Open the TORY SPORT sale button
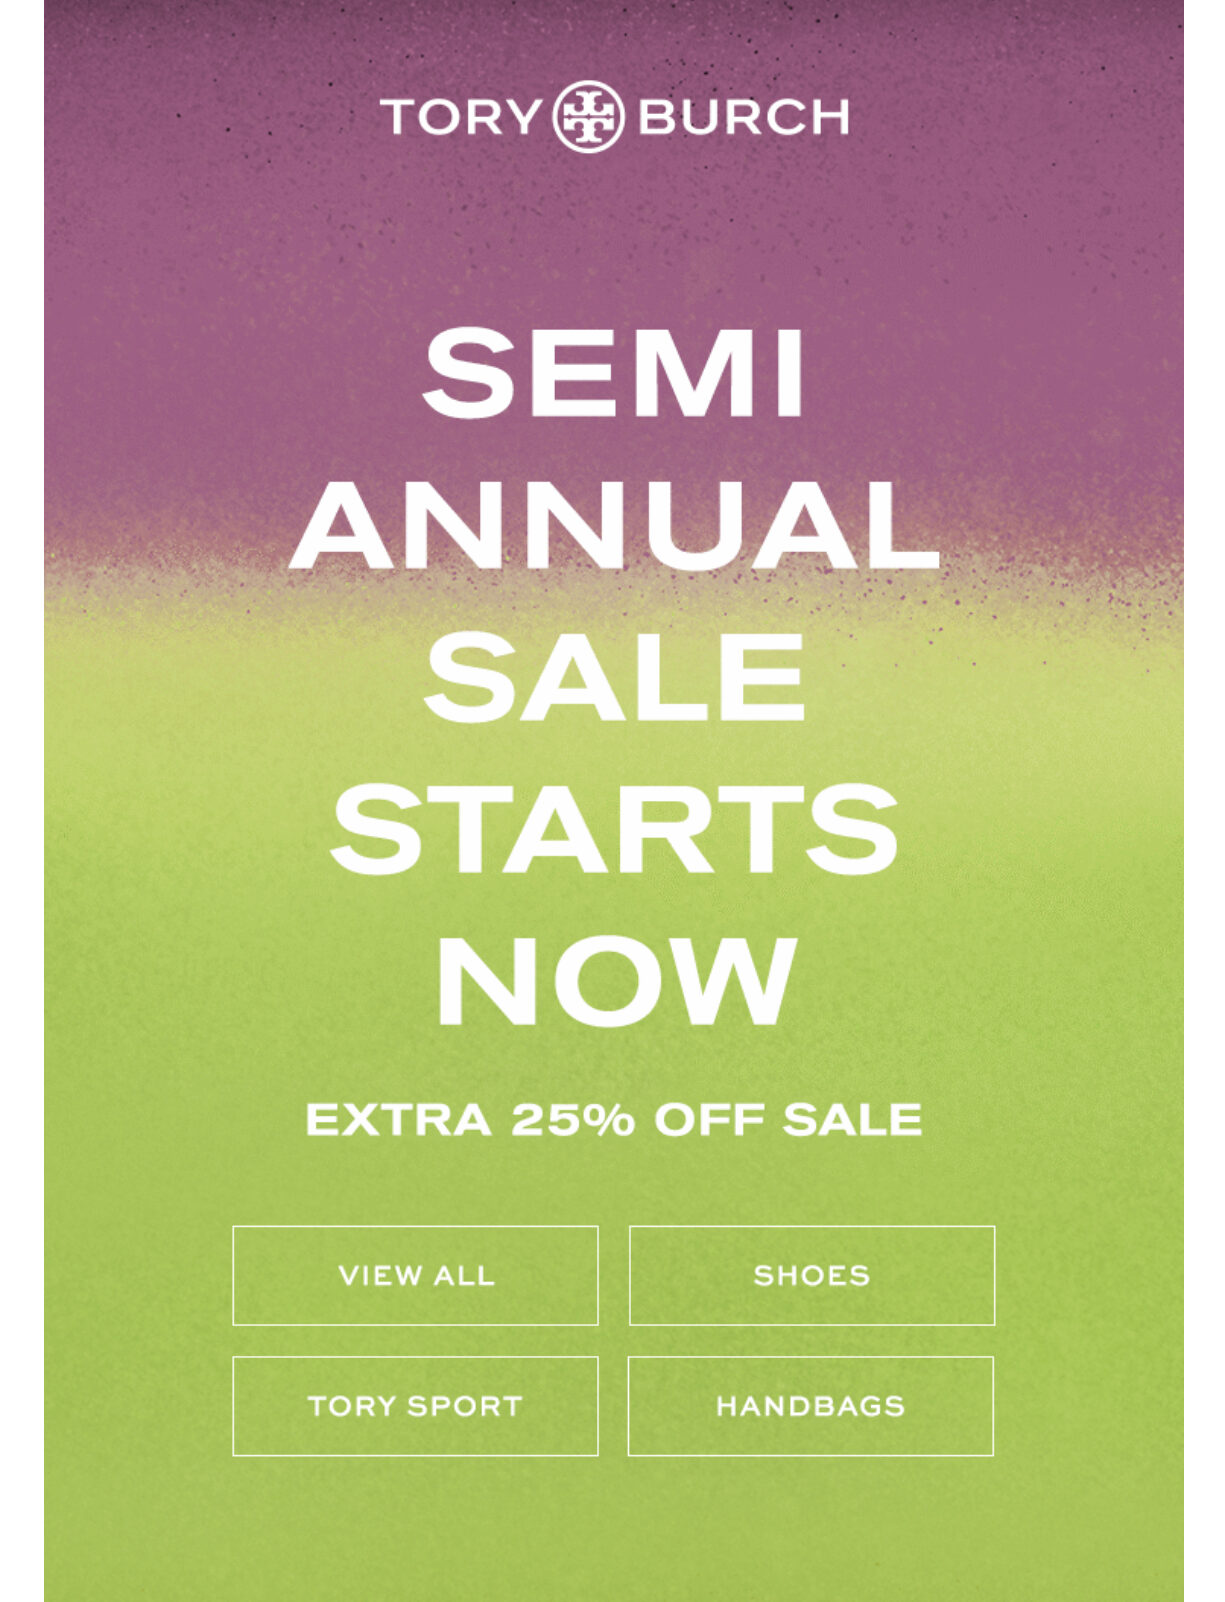This screenshot has height=1602, width=1225. pos(416,1405)
